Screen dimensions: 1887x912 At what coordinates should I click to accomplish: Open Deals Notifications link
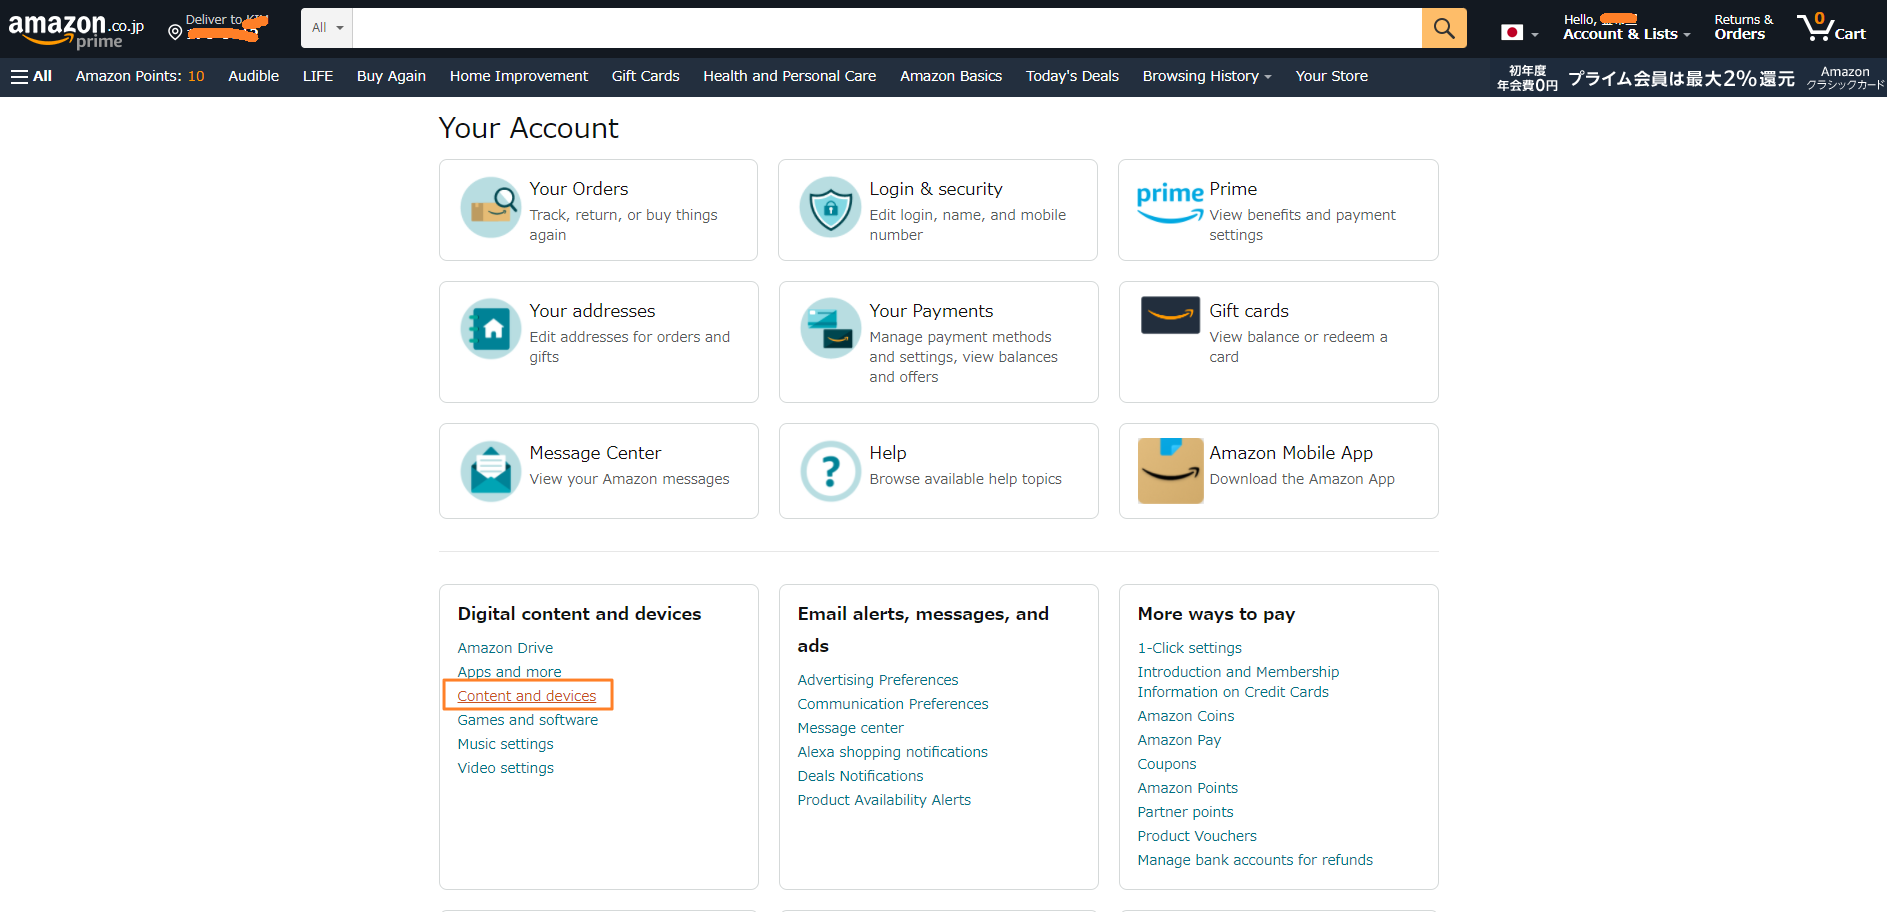(860, 776)
